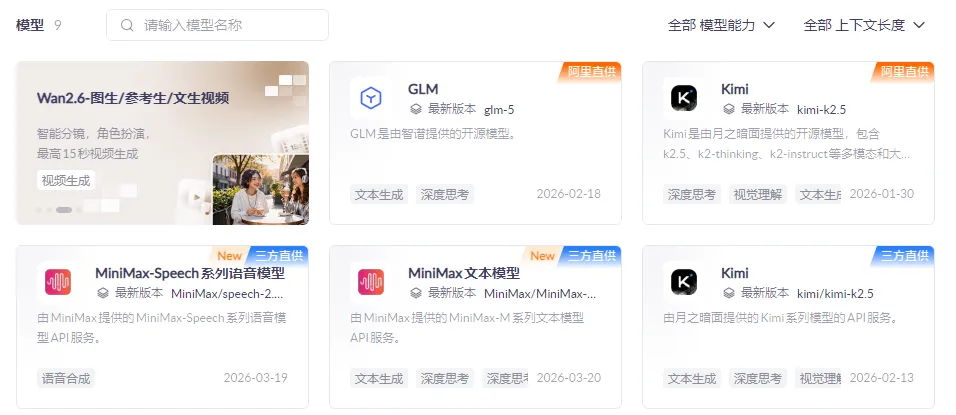Open the Wan2.6 video generation banner
This screenshot has width=956, height=415.
(x=162, y=143)
